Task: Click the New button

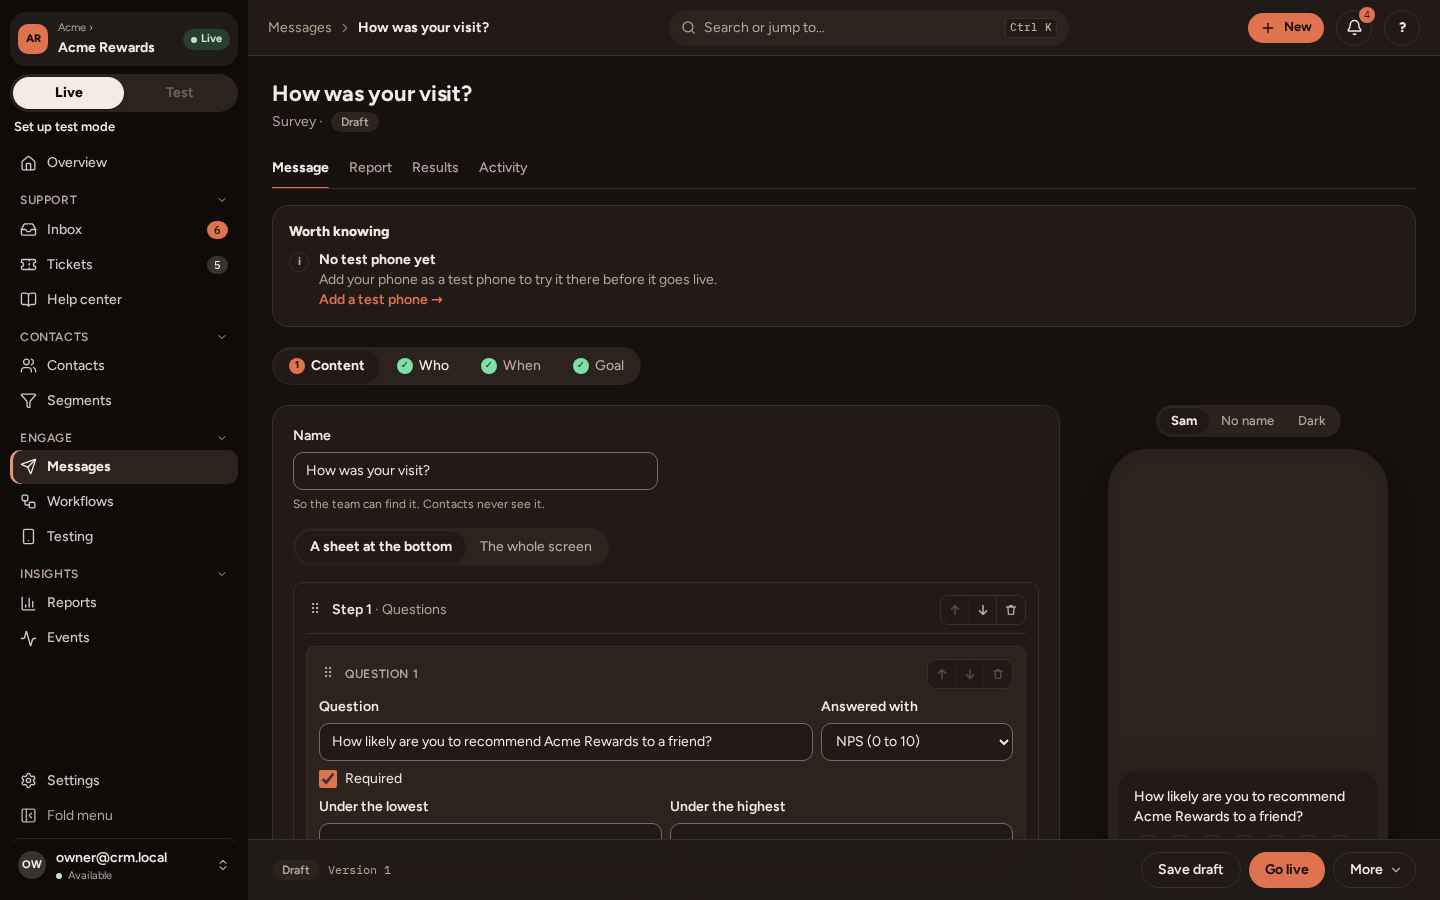Action: pos(1286,28)
